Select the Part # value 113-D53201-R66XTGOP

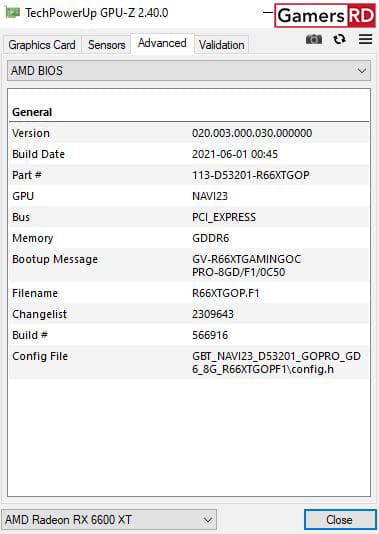pos(251,175)
